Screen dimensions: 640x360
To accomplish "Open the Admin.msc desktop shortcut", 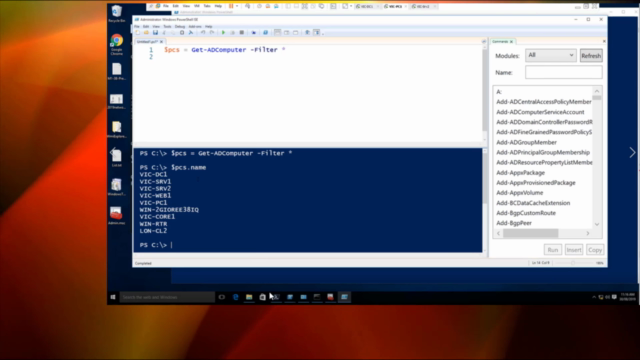I will 116,216.
